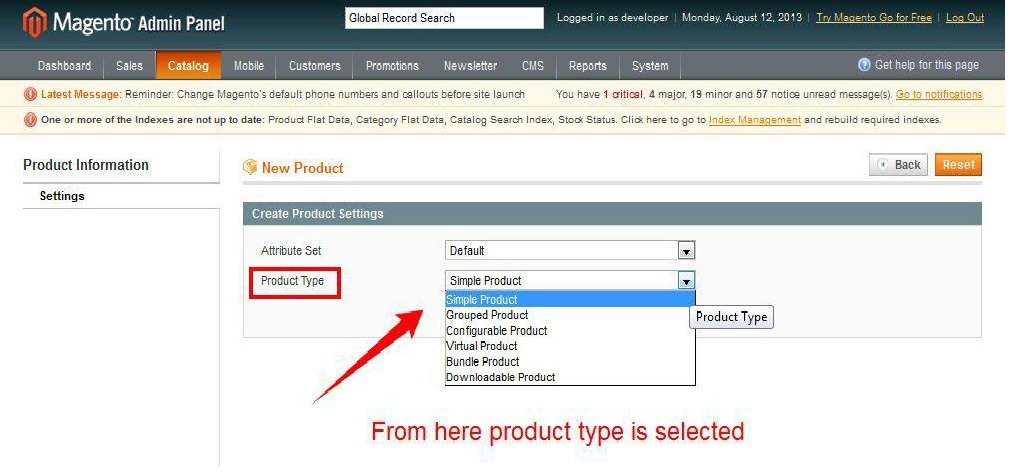Click 'Logged in as developer' text
Screen dimensions: 1015x472
coord(612,17)
